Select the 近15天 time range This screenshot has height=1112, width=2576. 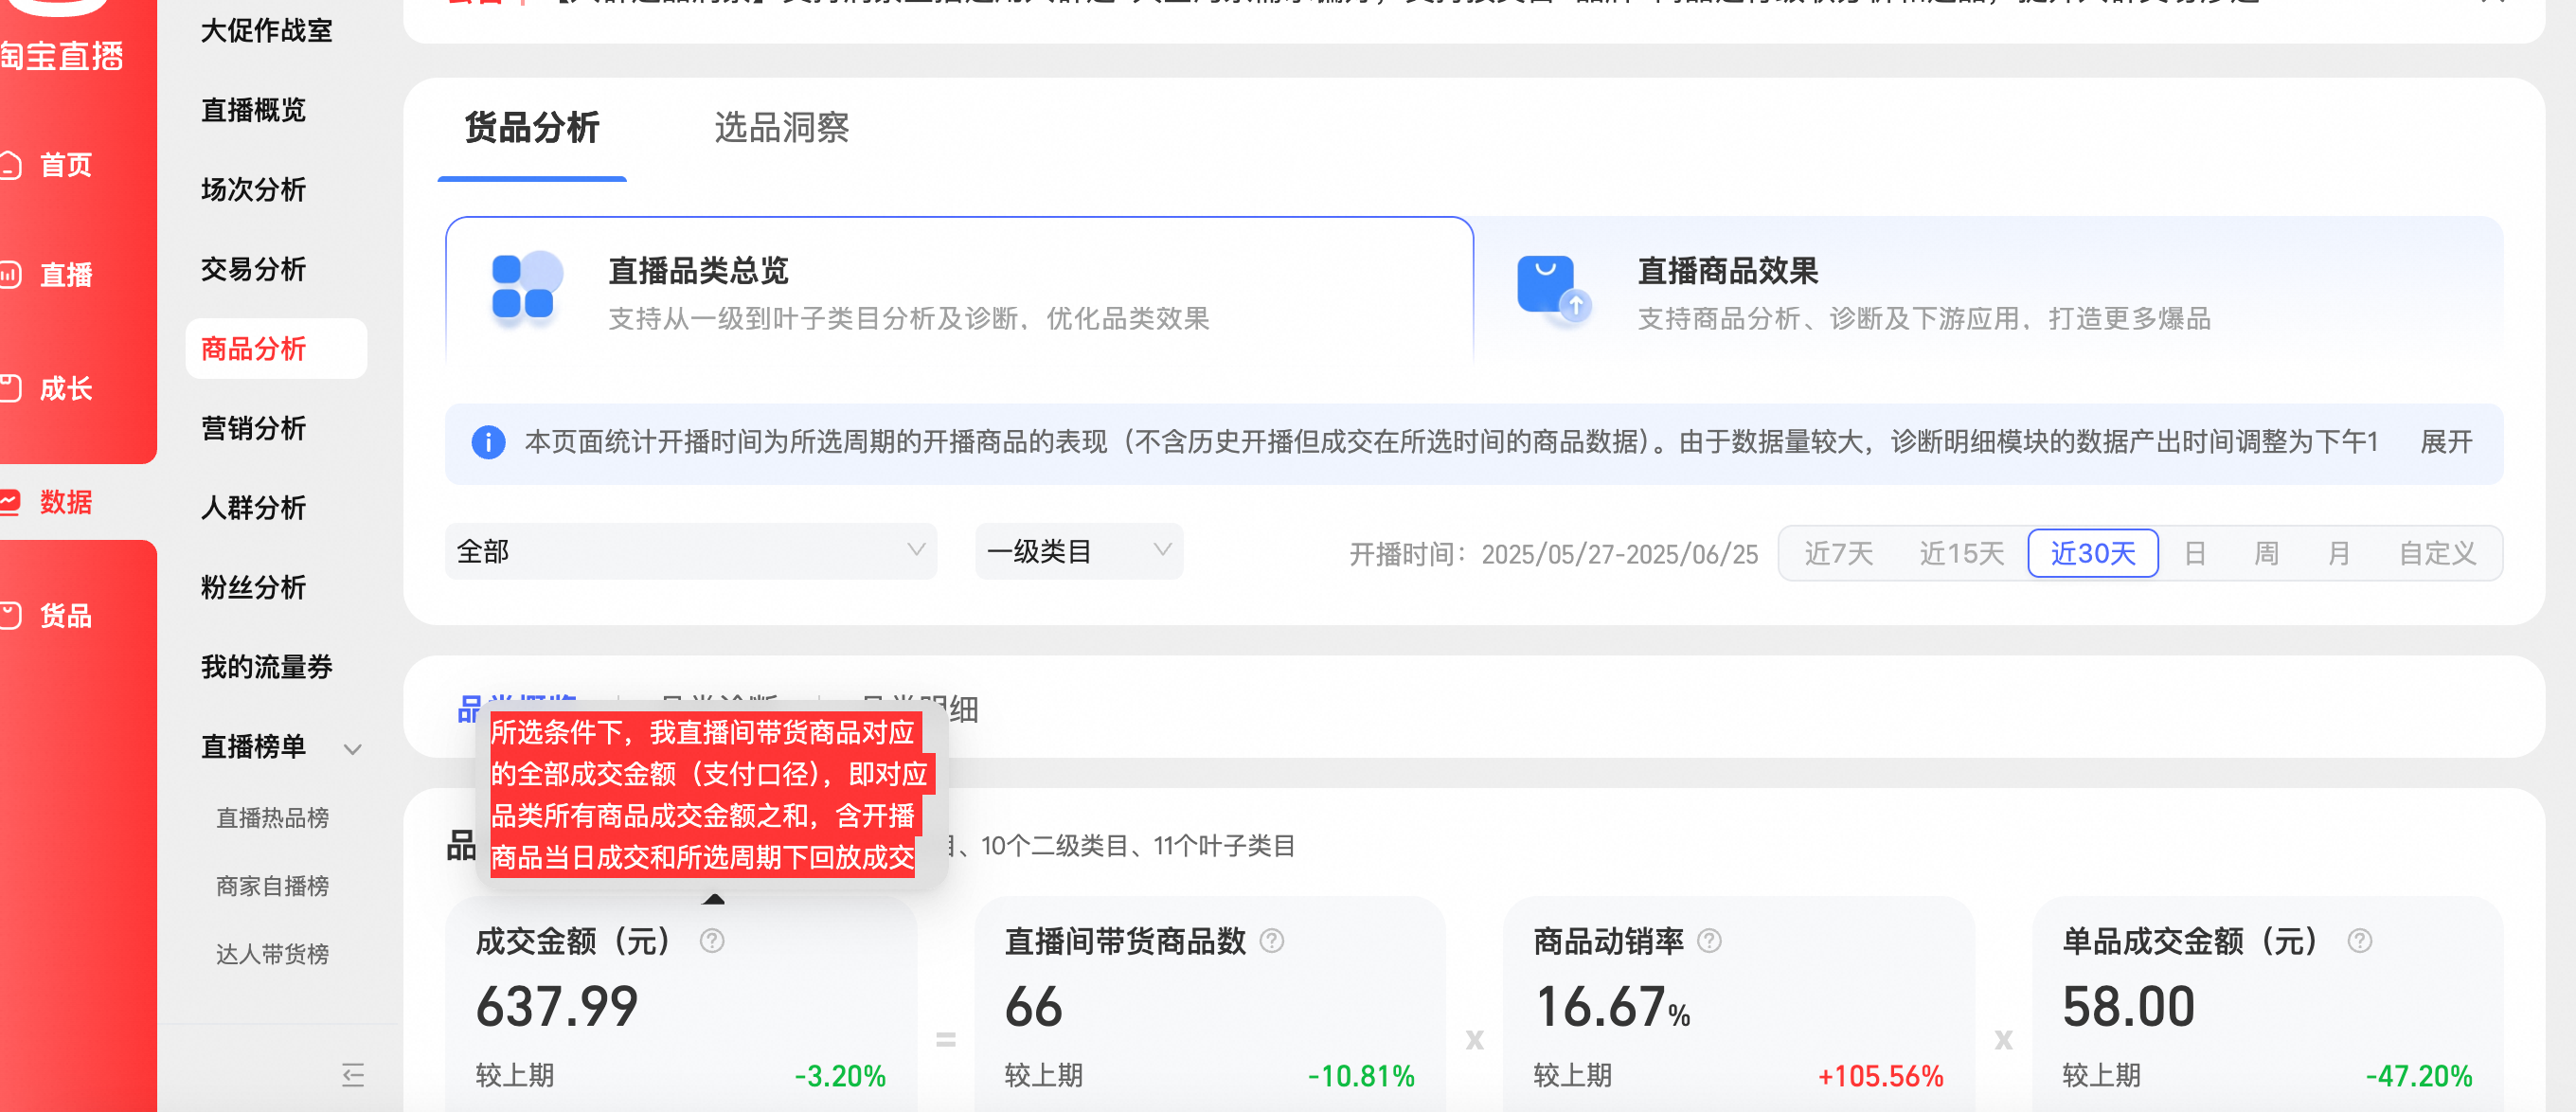click(x=1961, y=553)
